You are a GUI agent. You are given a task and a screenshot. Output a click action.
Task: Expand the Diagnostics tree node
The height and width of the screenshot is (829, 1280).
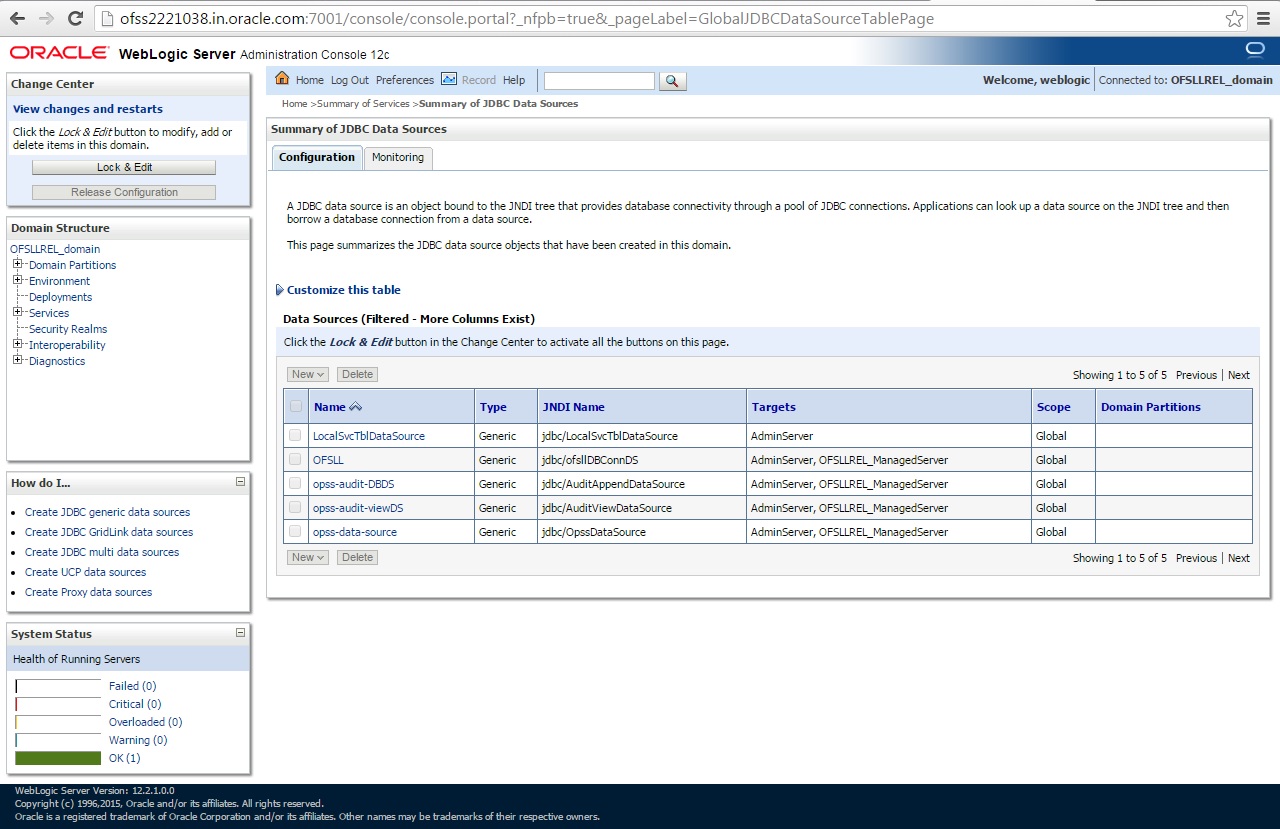click(x=18, y=360)
